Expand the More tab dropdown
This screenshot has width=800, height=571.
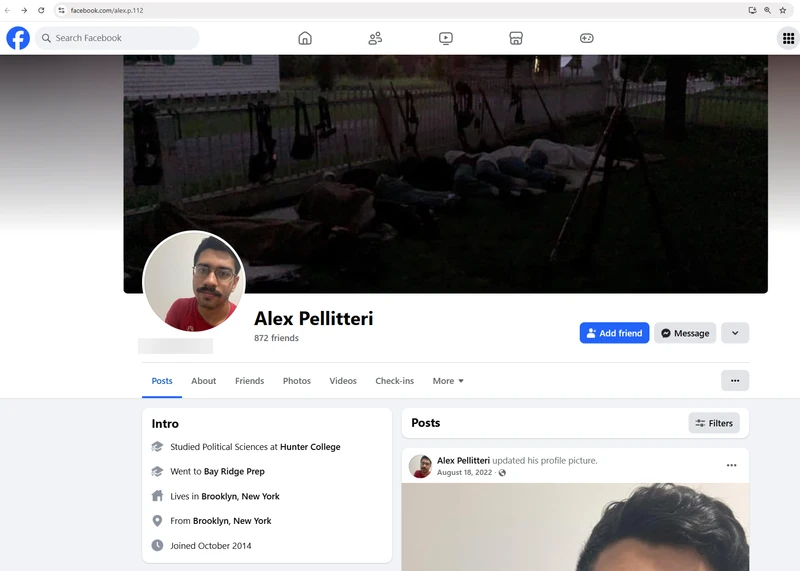click(x=448, y=381)
